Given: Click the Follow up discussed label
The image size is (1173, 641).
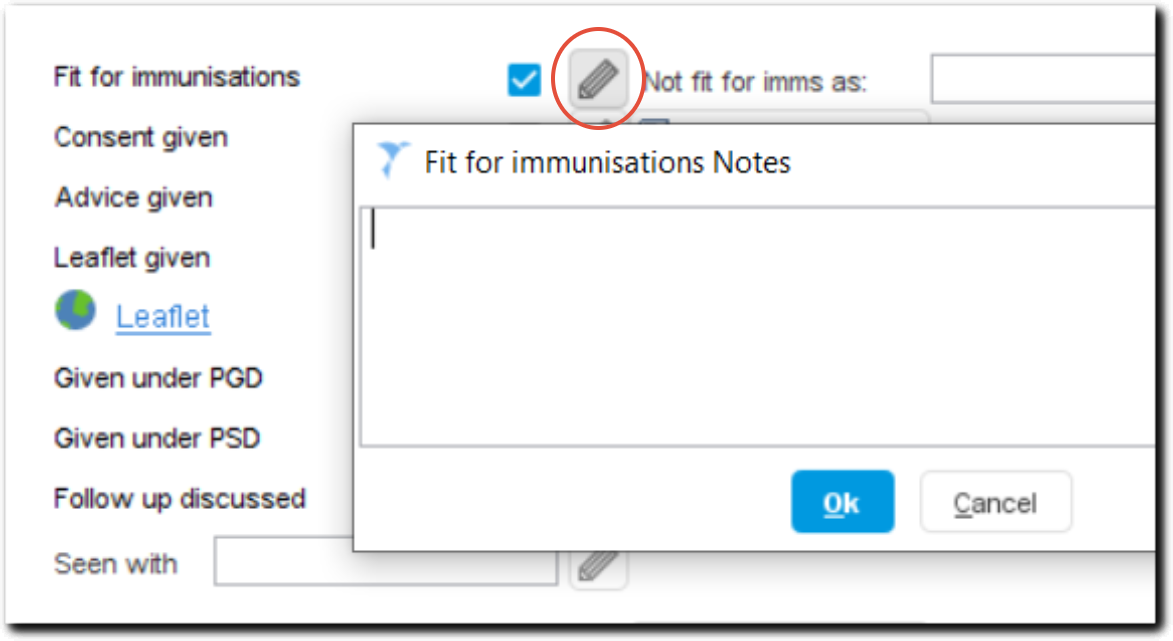Looking at the screenshot, I should [179, 499].
